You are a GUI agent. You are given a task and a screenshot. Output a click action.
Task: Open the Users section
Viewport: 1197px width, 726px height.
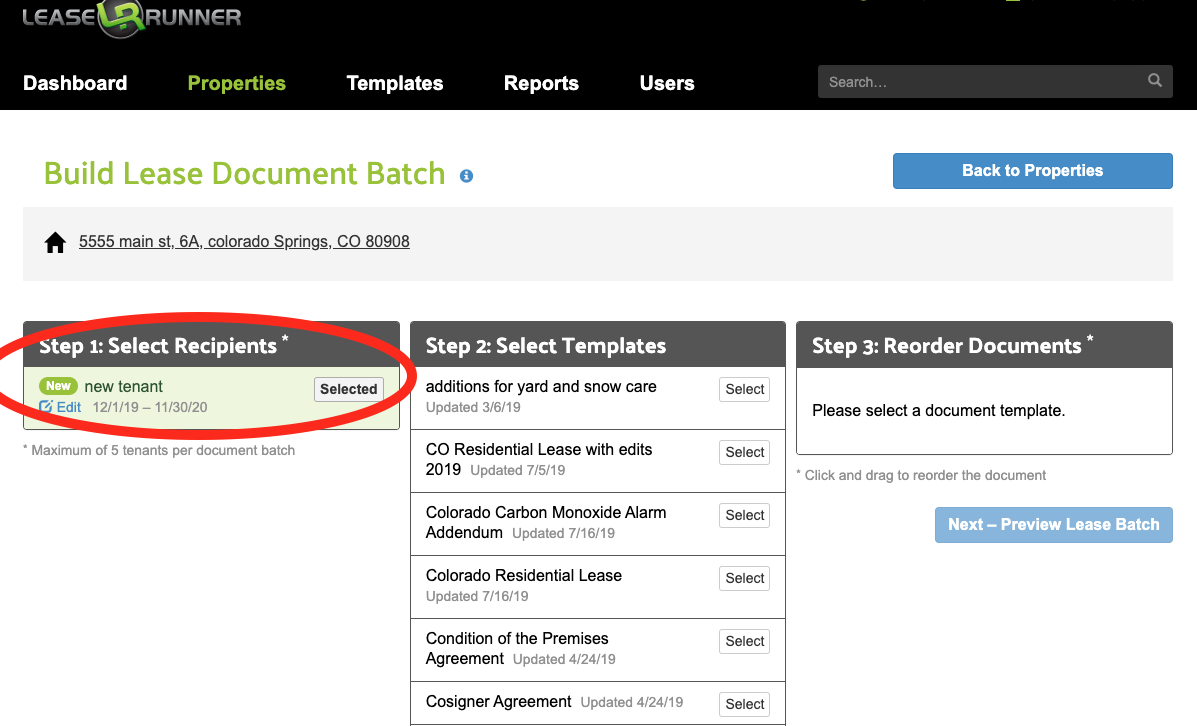(666, 83)
